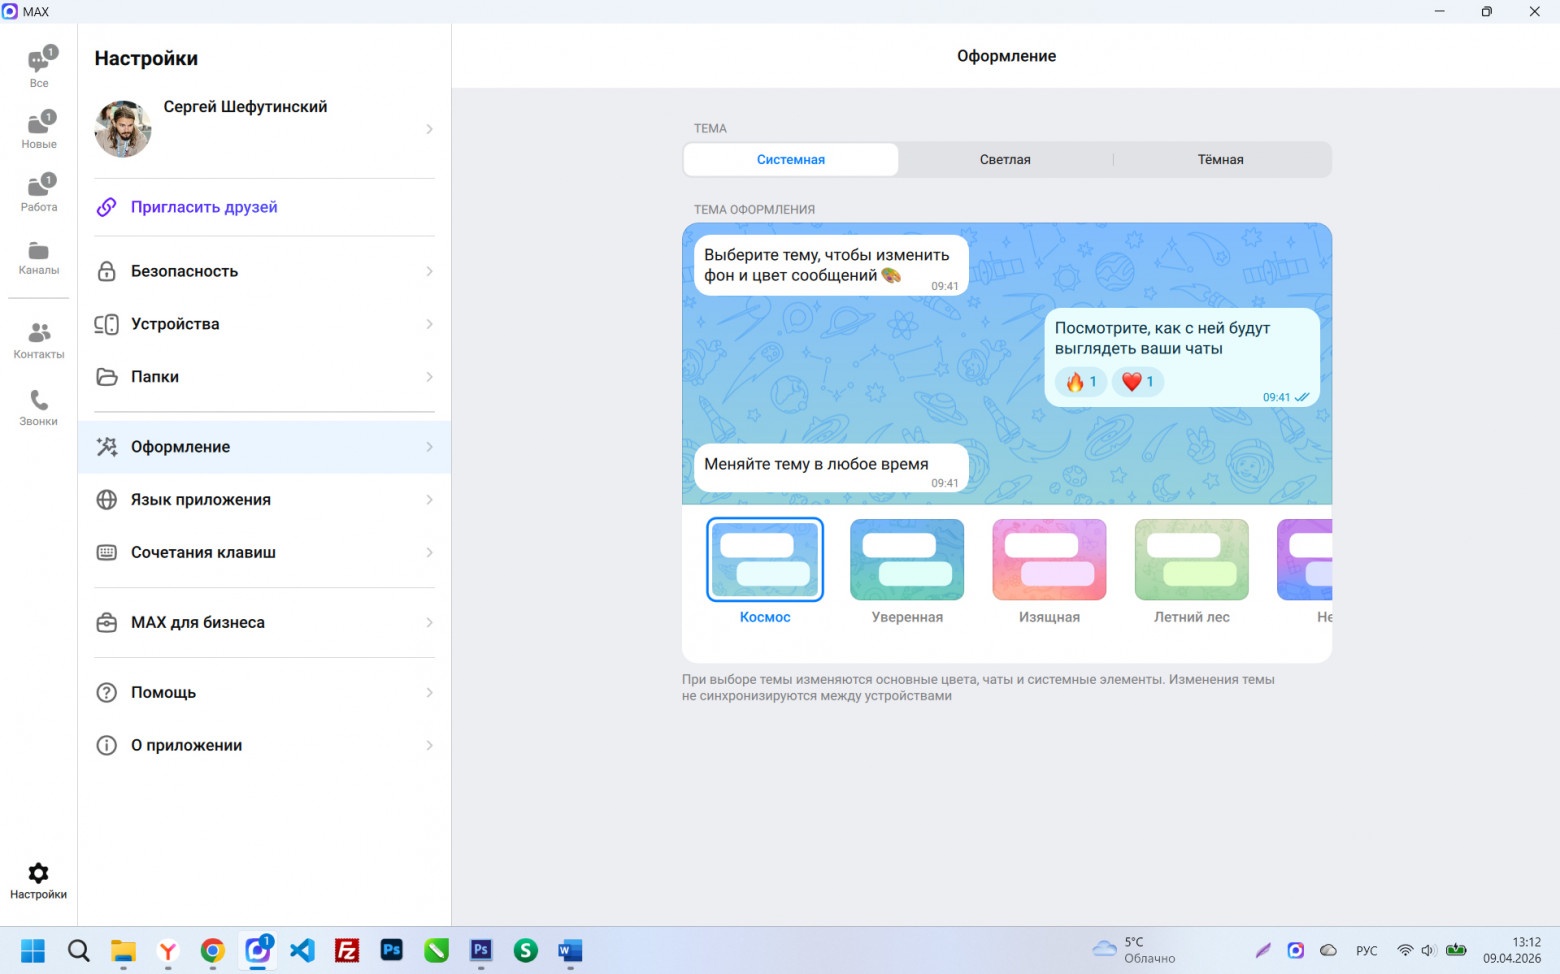Click the briefcase icon beside MAX для бизнеса
Viewport: 1560px width, 974px height.
pos(106,622)
